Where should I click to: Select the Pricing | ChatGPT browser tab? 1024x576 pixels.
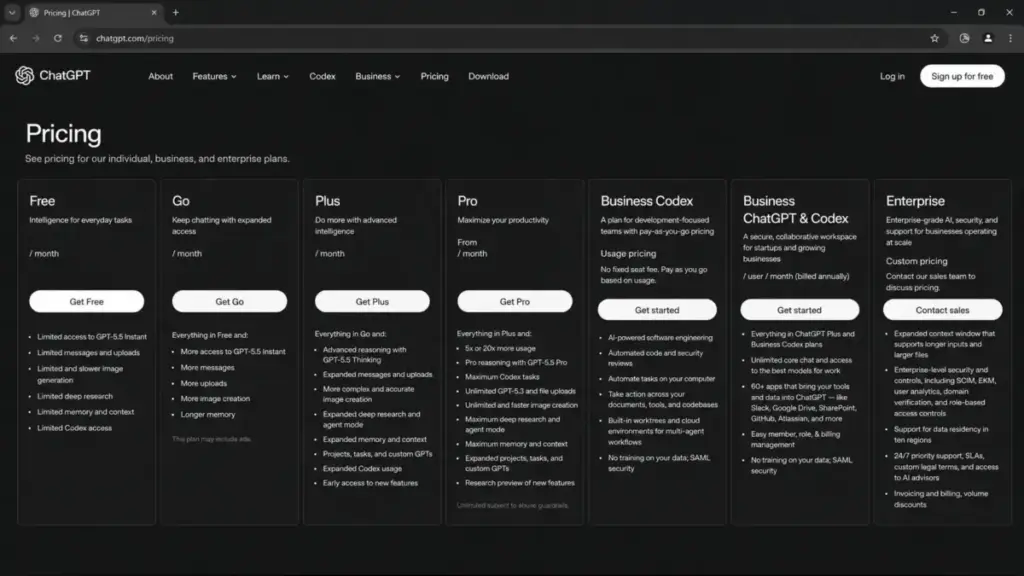coord(93,12)
